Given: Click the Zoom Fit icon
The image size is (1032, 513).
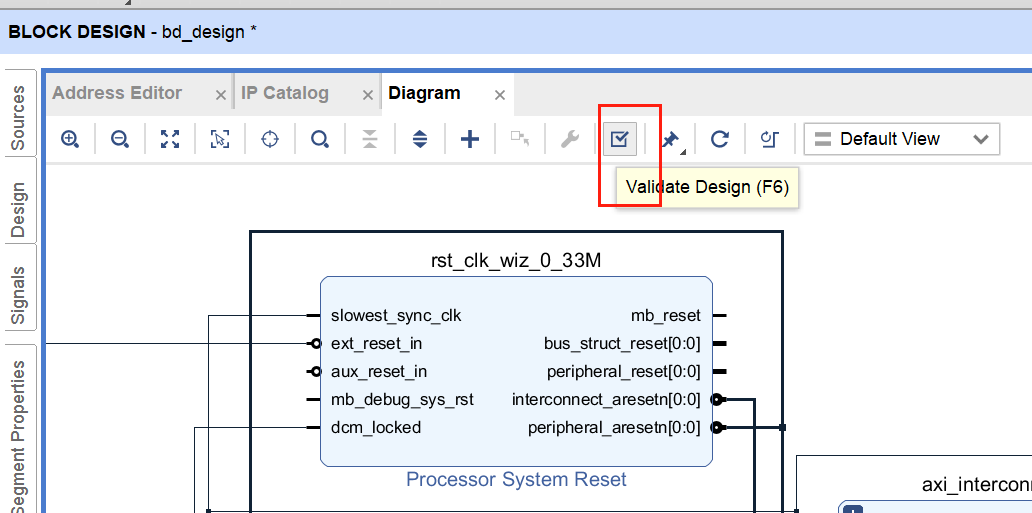Looking at the screenshot, I should [x=170, y=139].
